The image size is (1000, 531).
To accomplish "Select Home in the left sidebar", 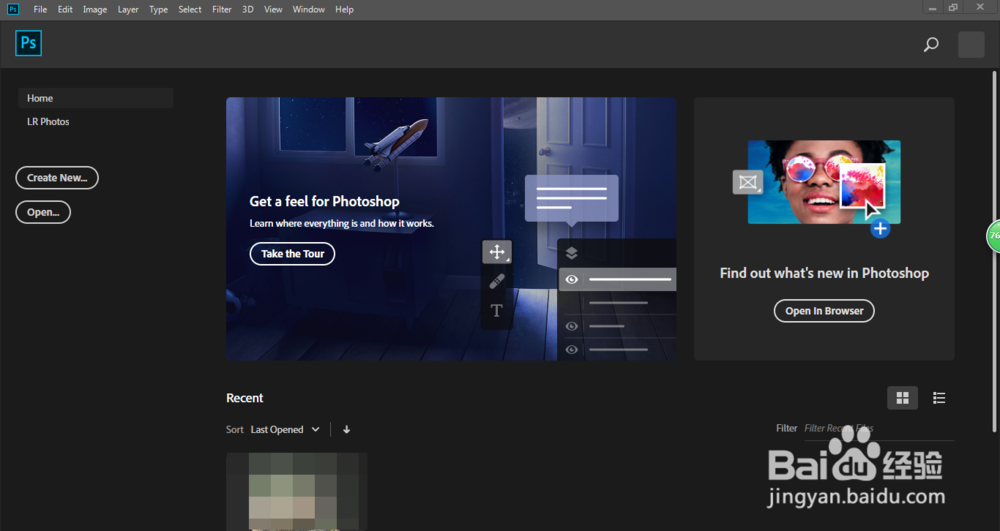I will point(96,98).
